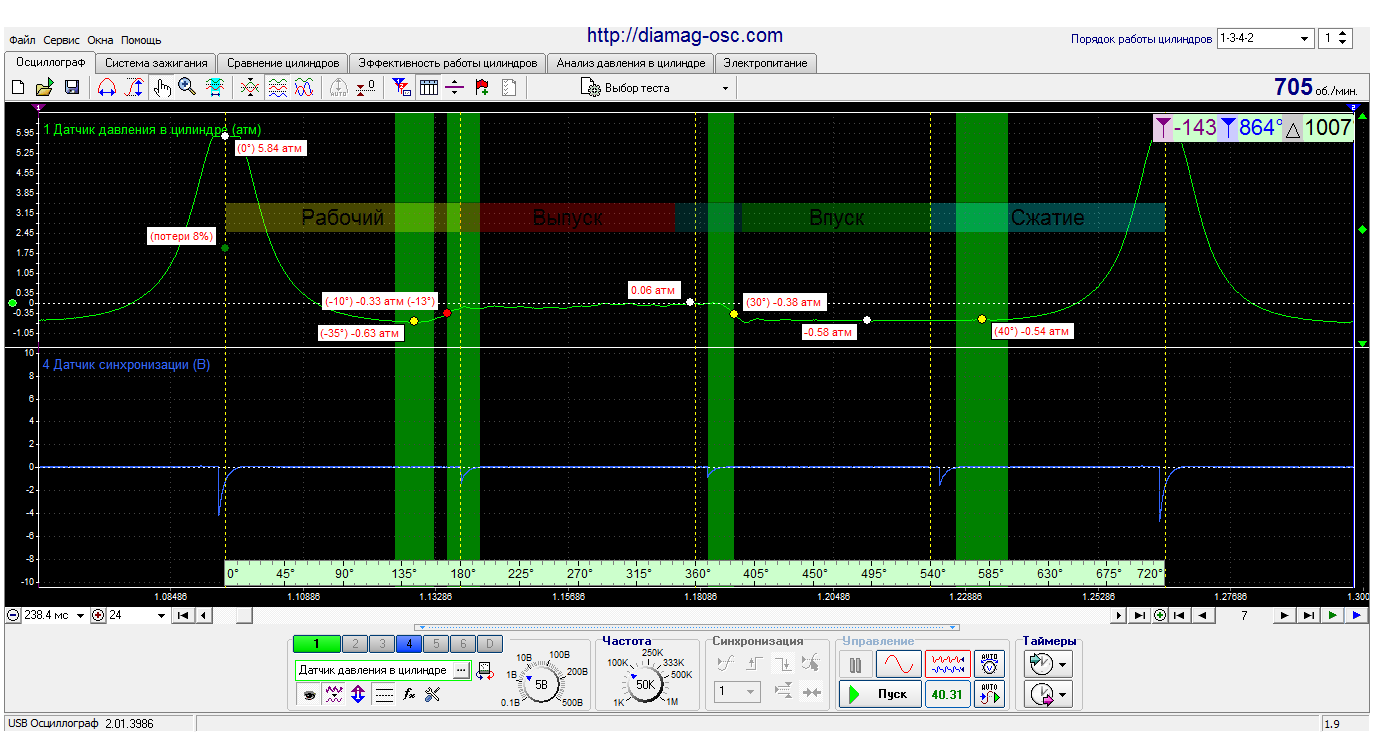Click the overlay channels waveform icon
Image resolution: width=1374 pixels, height=736 pixels.
pyautogui.click(x=251, y=88)
